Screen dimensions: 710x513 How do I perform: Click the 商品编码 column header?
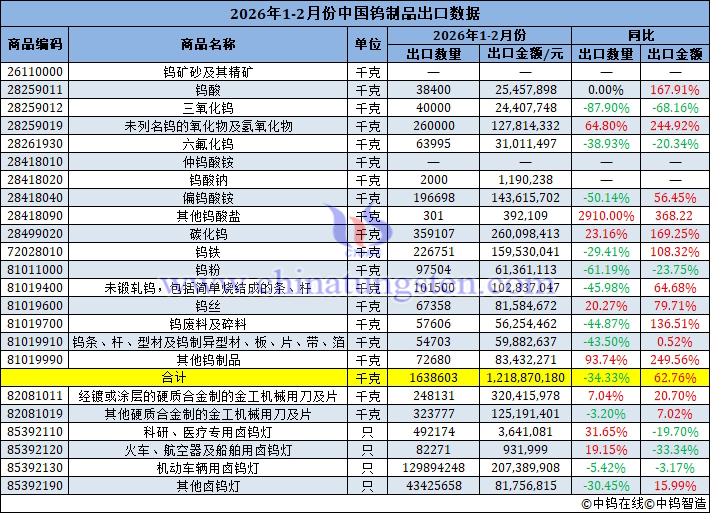[x=34, y=44]
